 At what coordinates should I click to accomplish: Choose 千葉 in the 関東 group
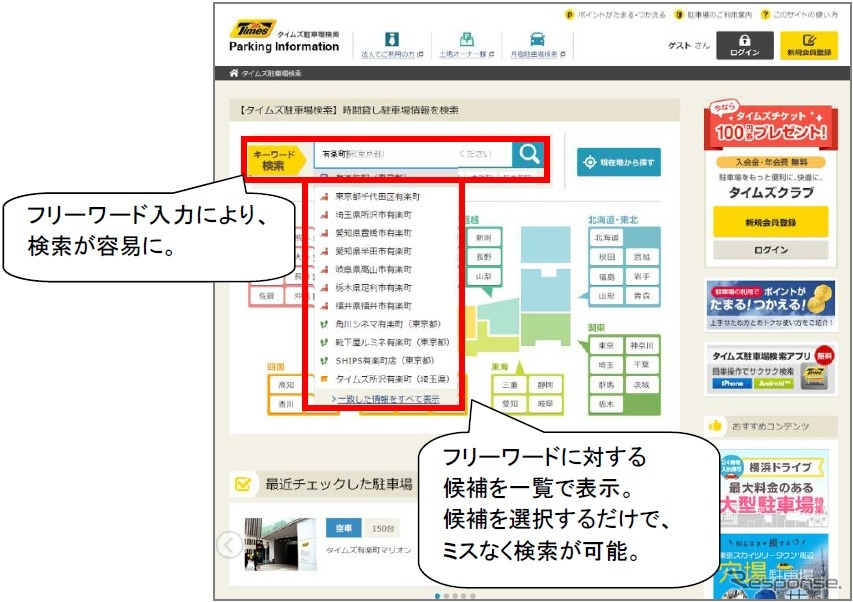coord(642,365)
